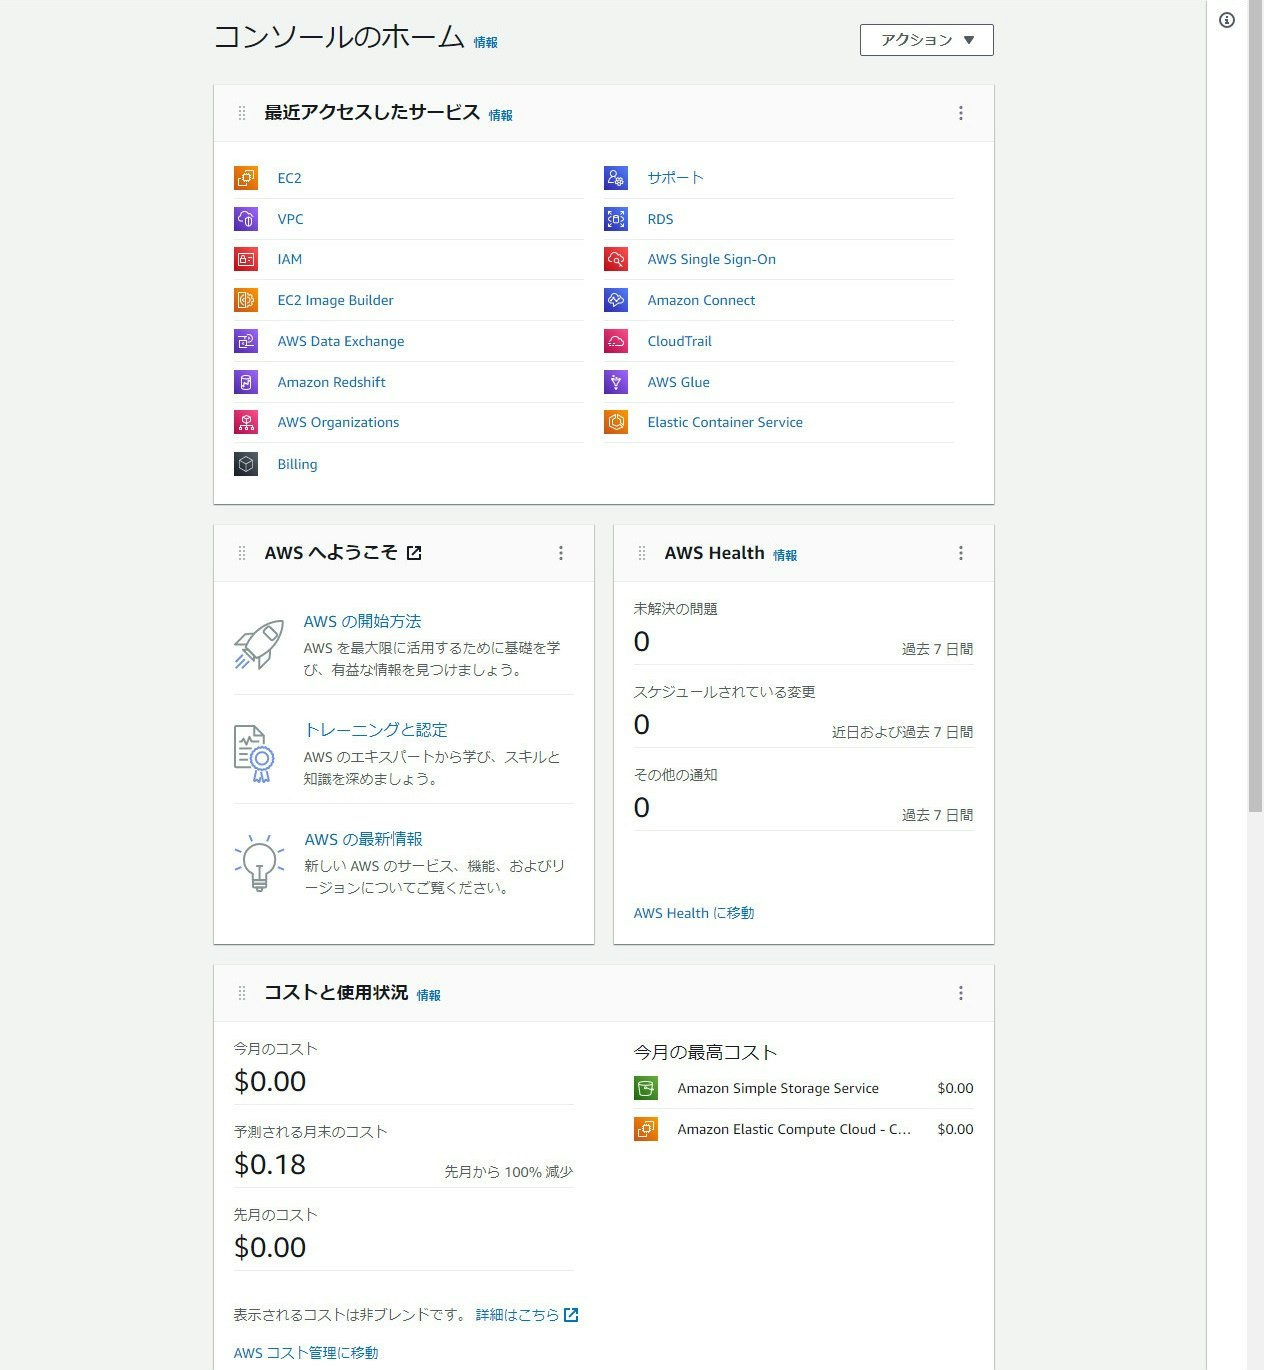
Task: Click the サポート service icon
Action: point(616,178)
